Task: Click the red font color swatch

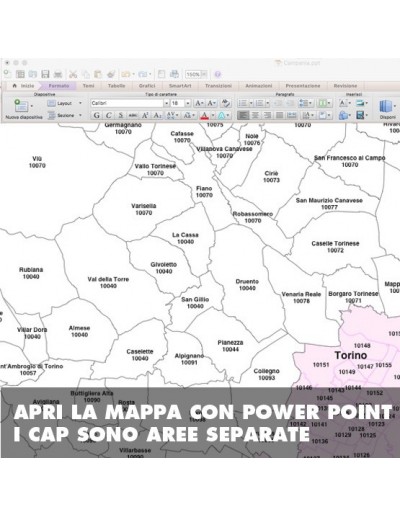Action: click(204, 115)
